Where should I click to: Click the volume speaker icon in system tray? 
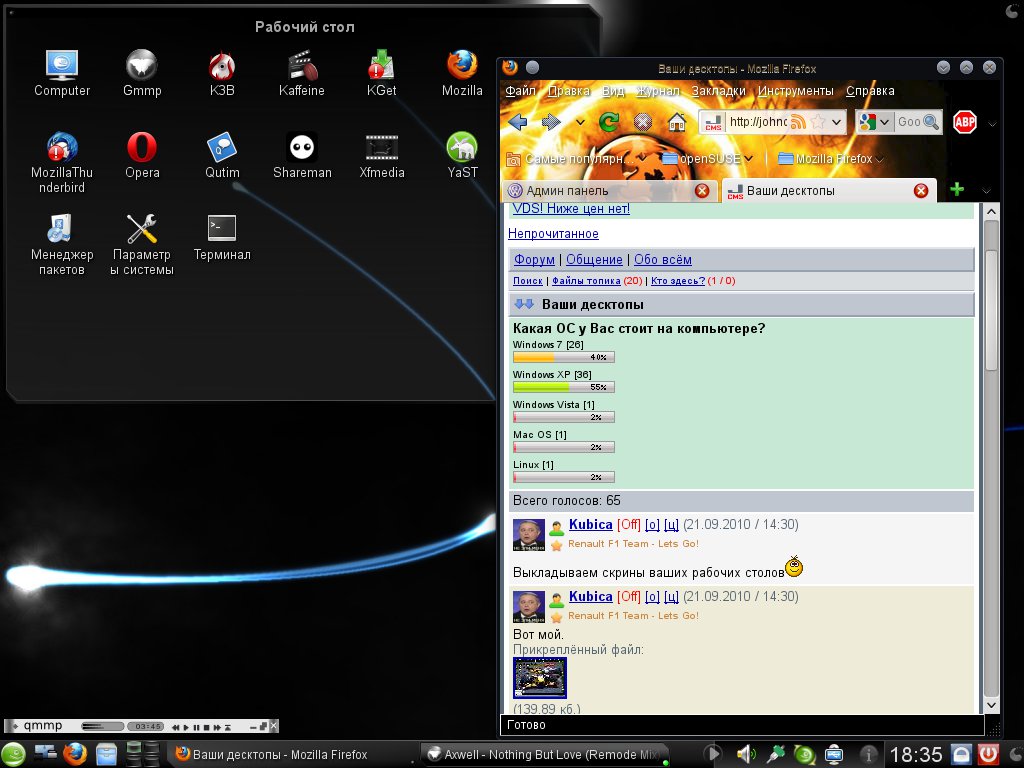point(746,754)
